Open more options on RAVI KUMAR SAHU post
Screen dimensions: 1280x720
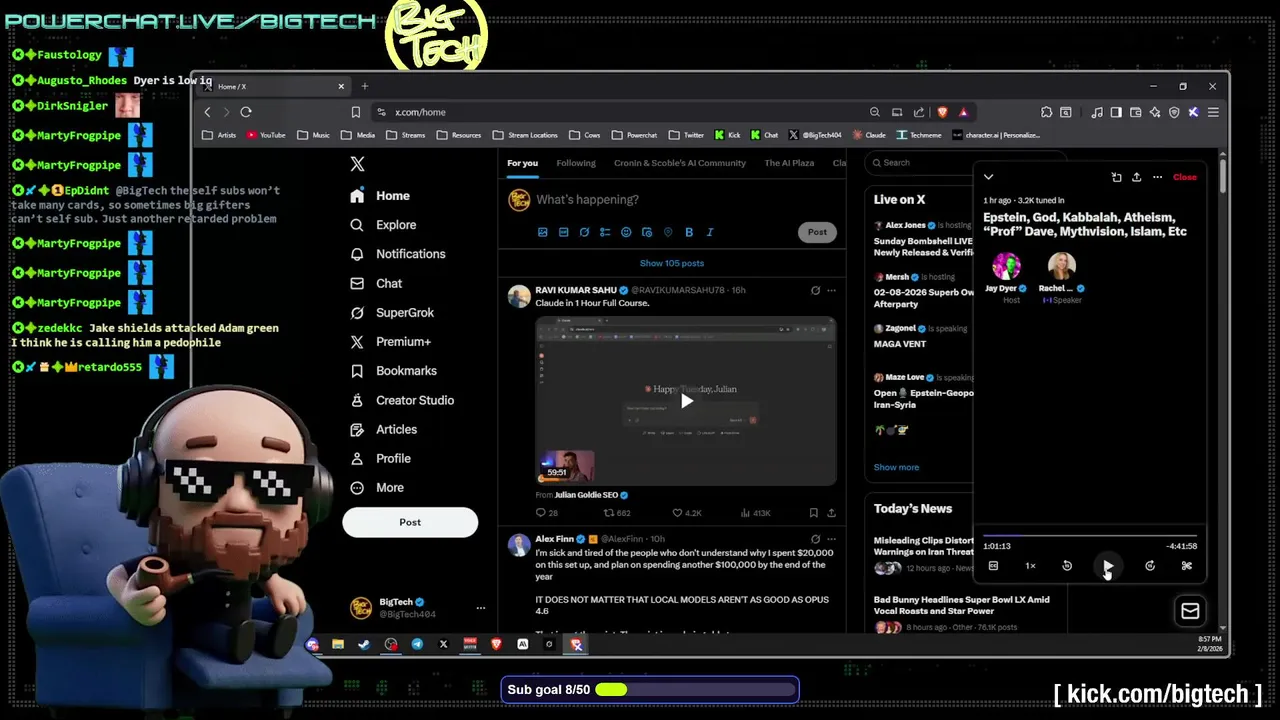831,290
